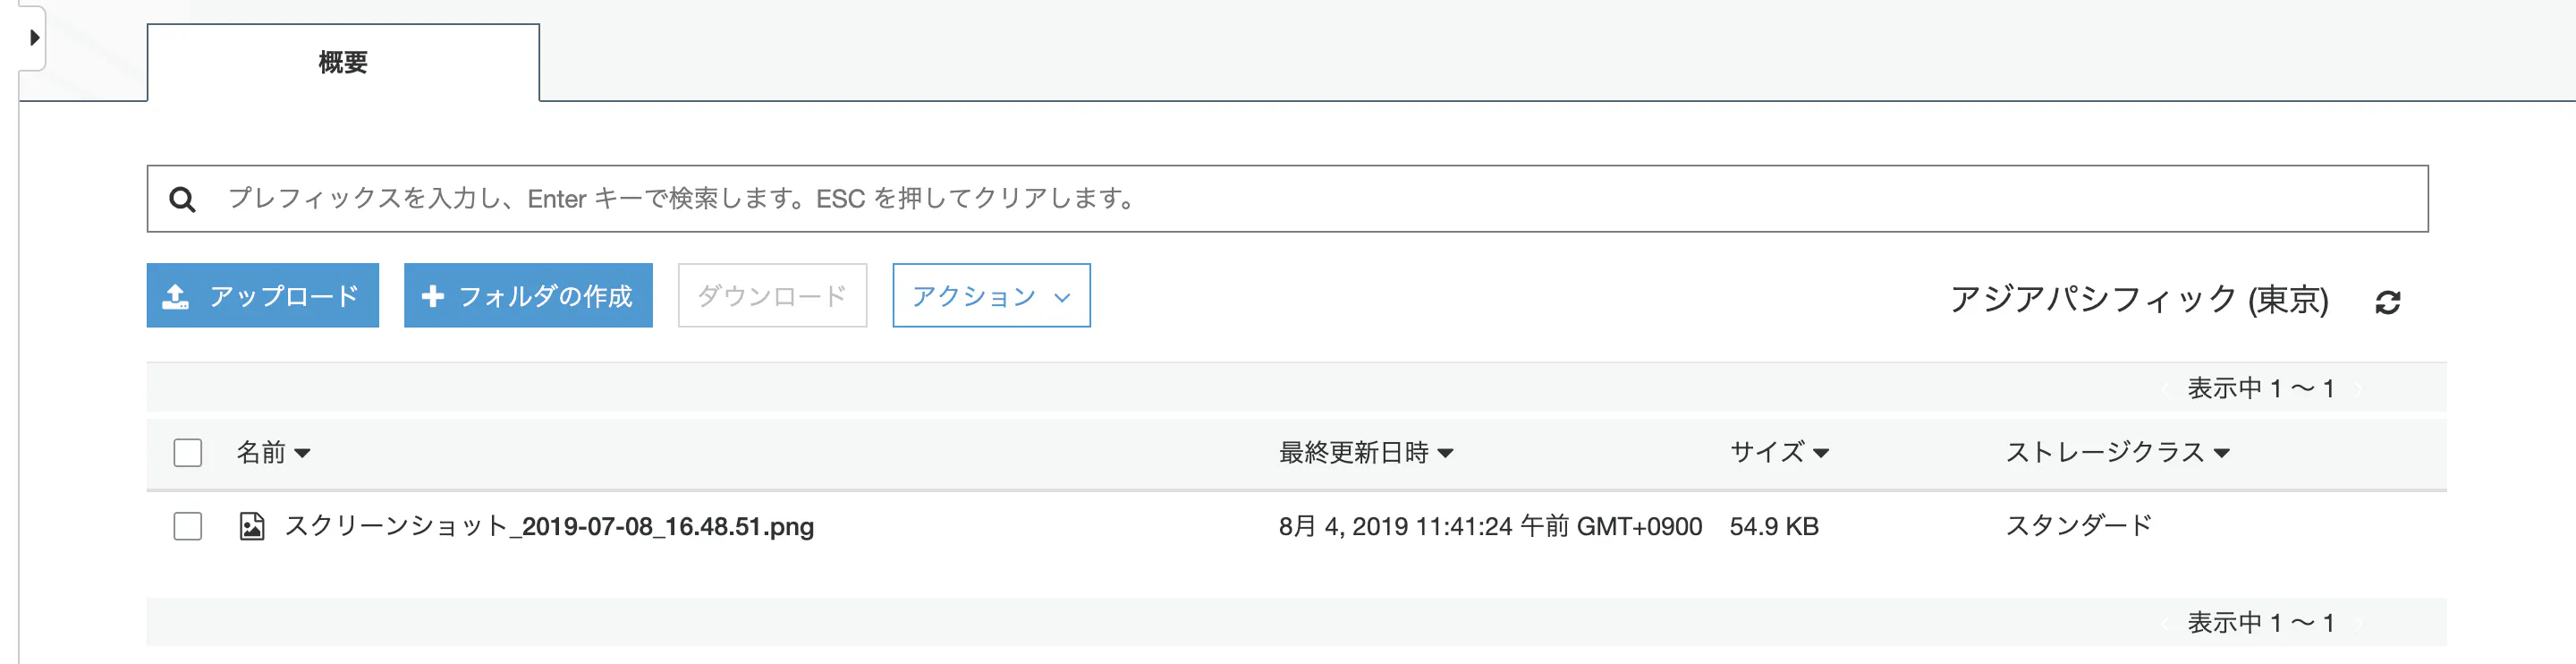Click the ダウンロード button

(x=772, y=296)
